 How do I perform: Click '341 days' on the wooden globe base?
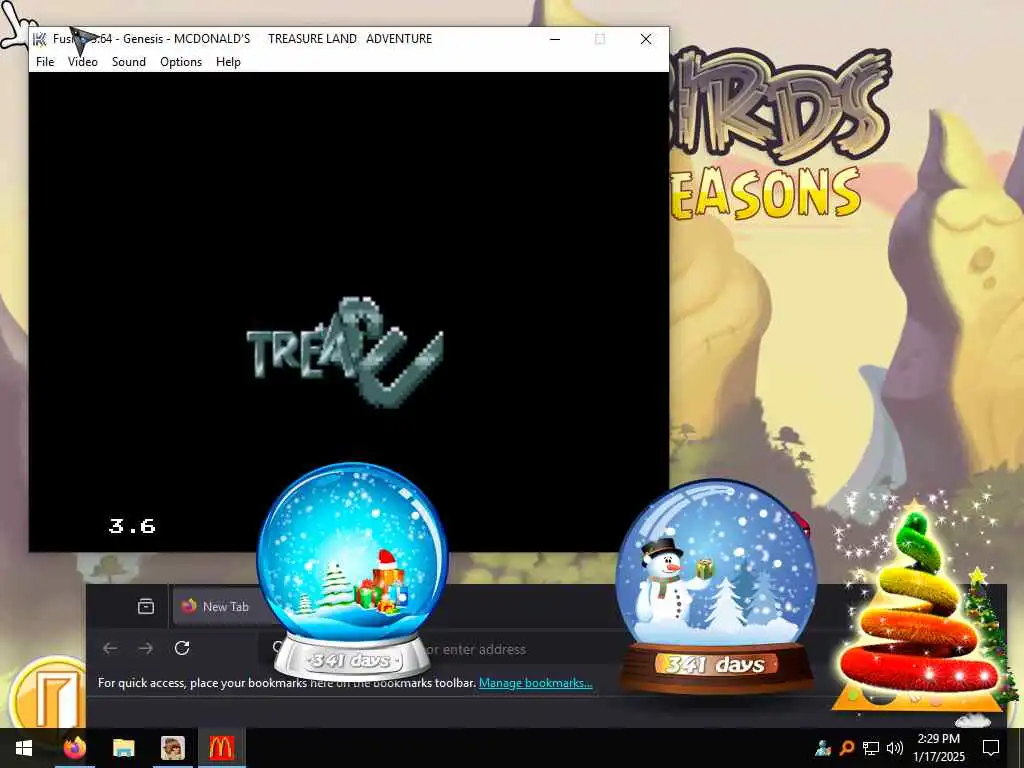click(x=716, y=665)
